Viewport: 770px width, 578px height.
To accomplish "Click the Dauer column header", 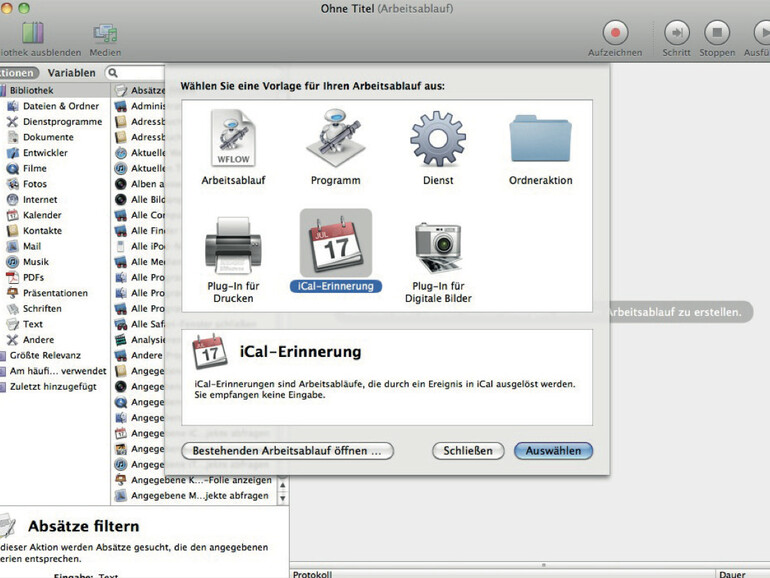I will click(x=743, y=574).
